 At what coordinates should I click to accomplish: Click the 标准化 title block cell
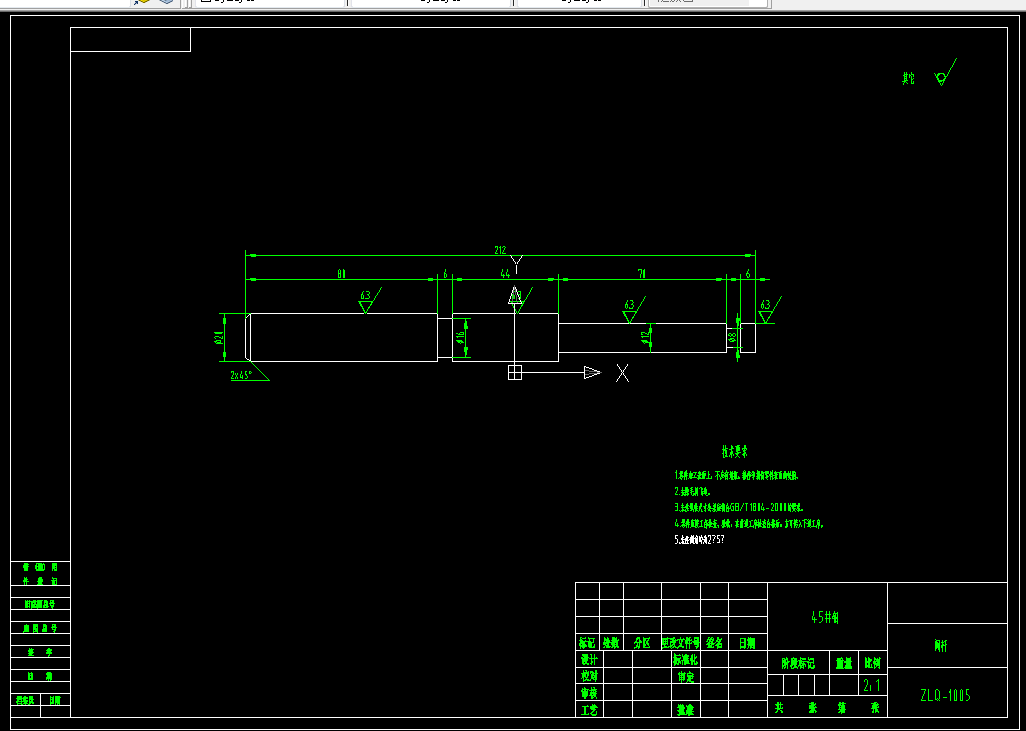(685, 659)
